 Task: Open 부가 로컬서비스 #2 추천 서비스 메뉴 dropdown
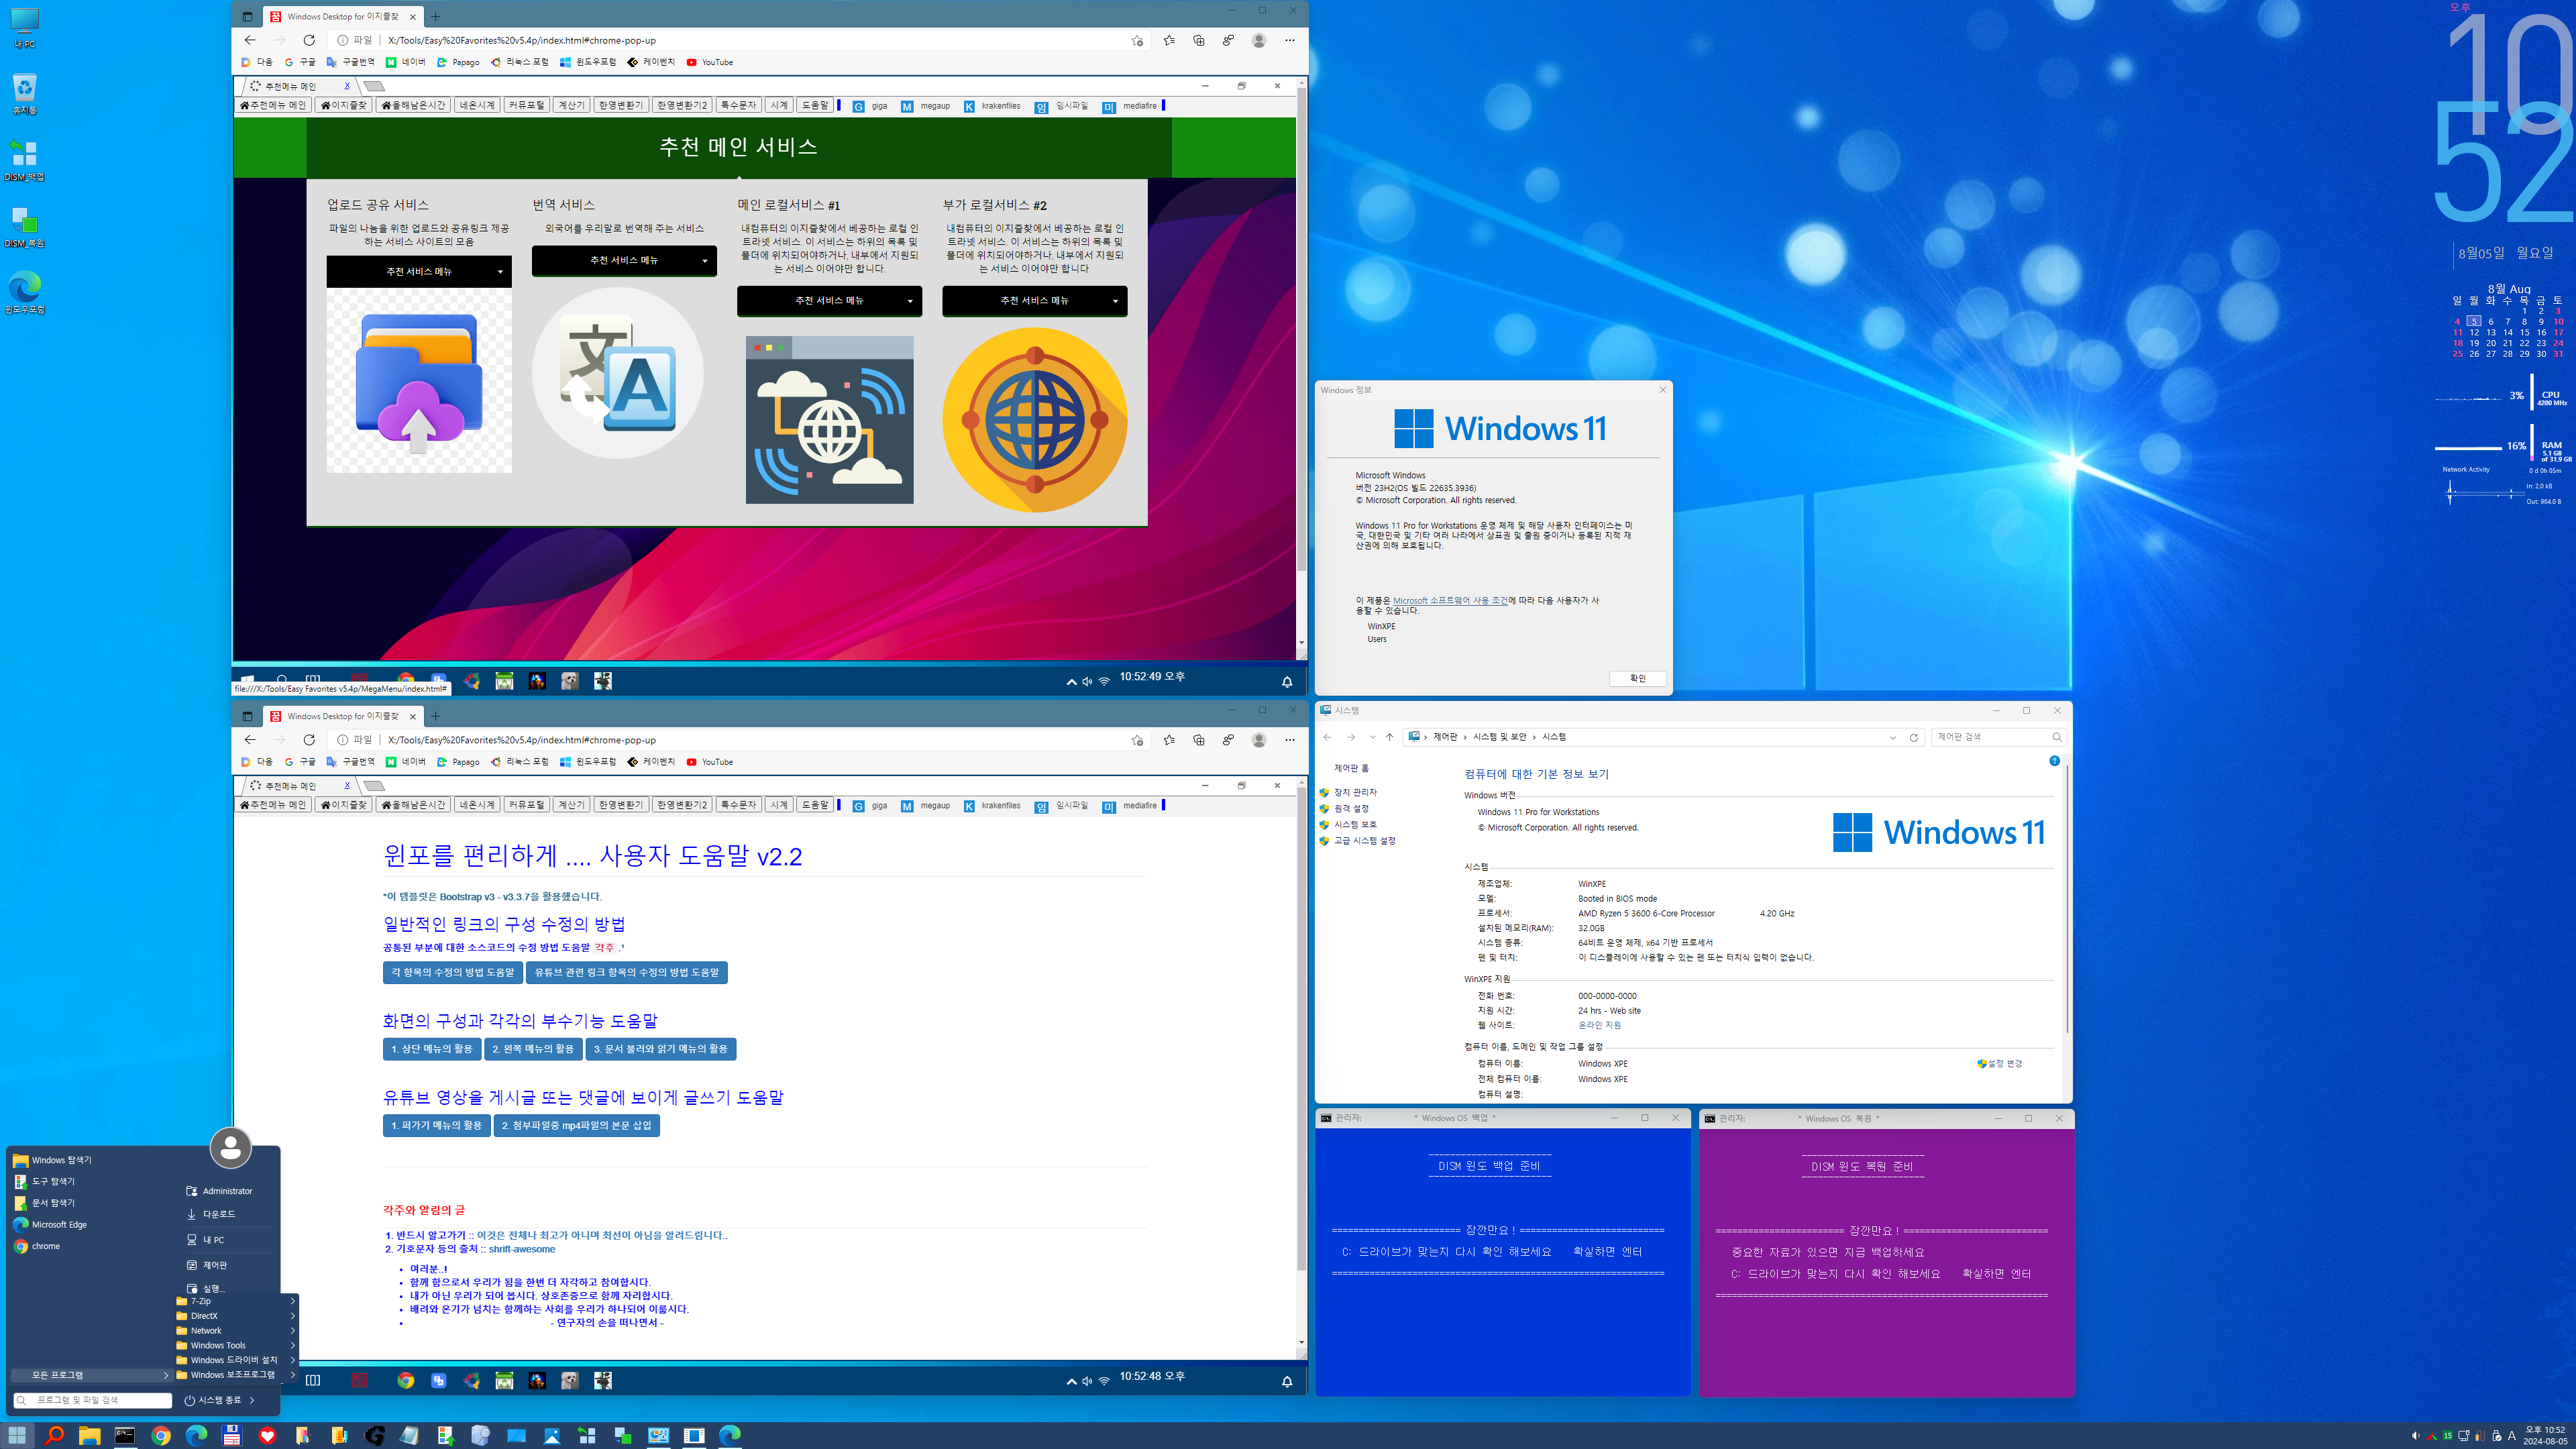(x=1034, y=300)
